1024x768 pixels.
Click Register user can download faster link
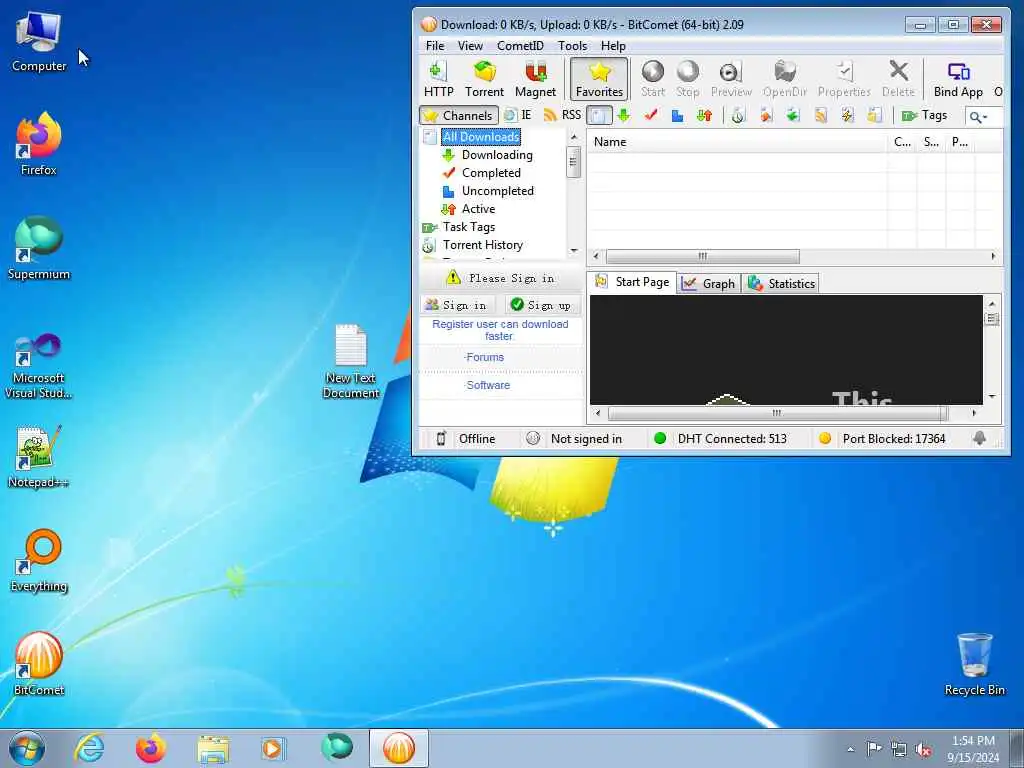pos(500,330)
